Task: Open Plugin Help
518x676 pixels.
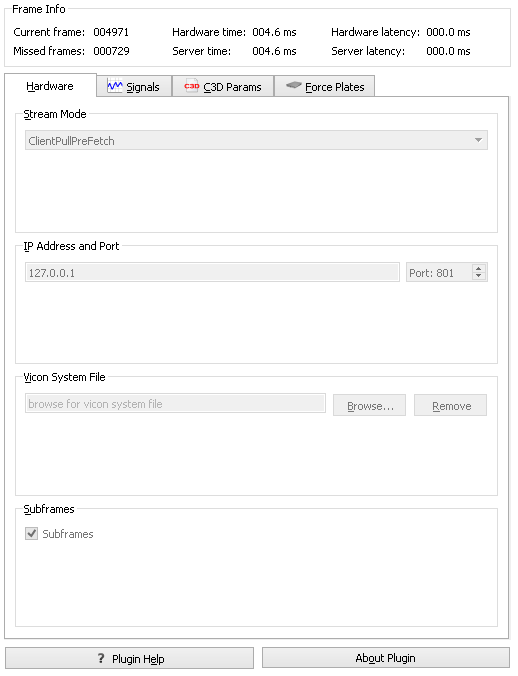Action: tap(129, 658)
